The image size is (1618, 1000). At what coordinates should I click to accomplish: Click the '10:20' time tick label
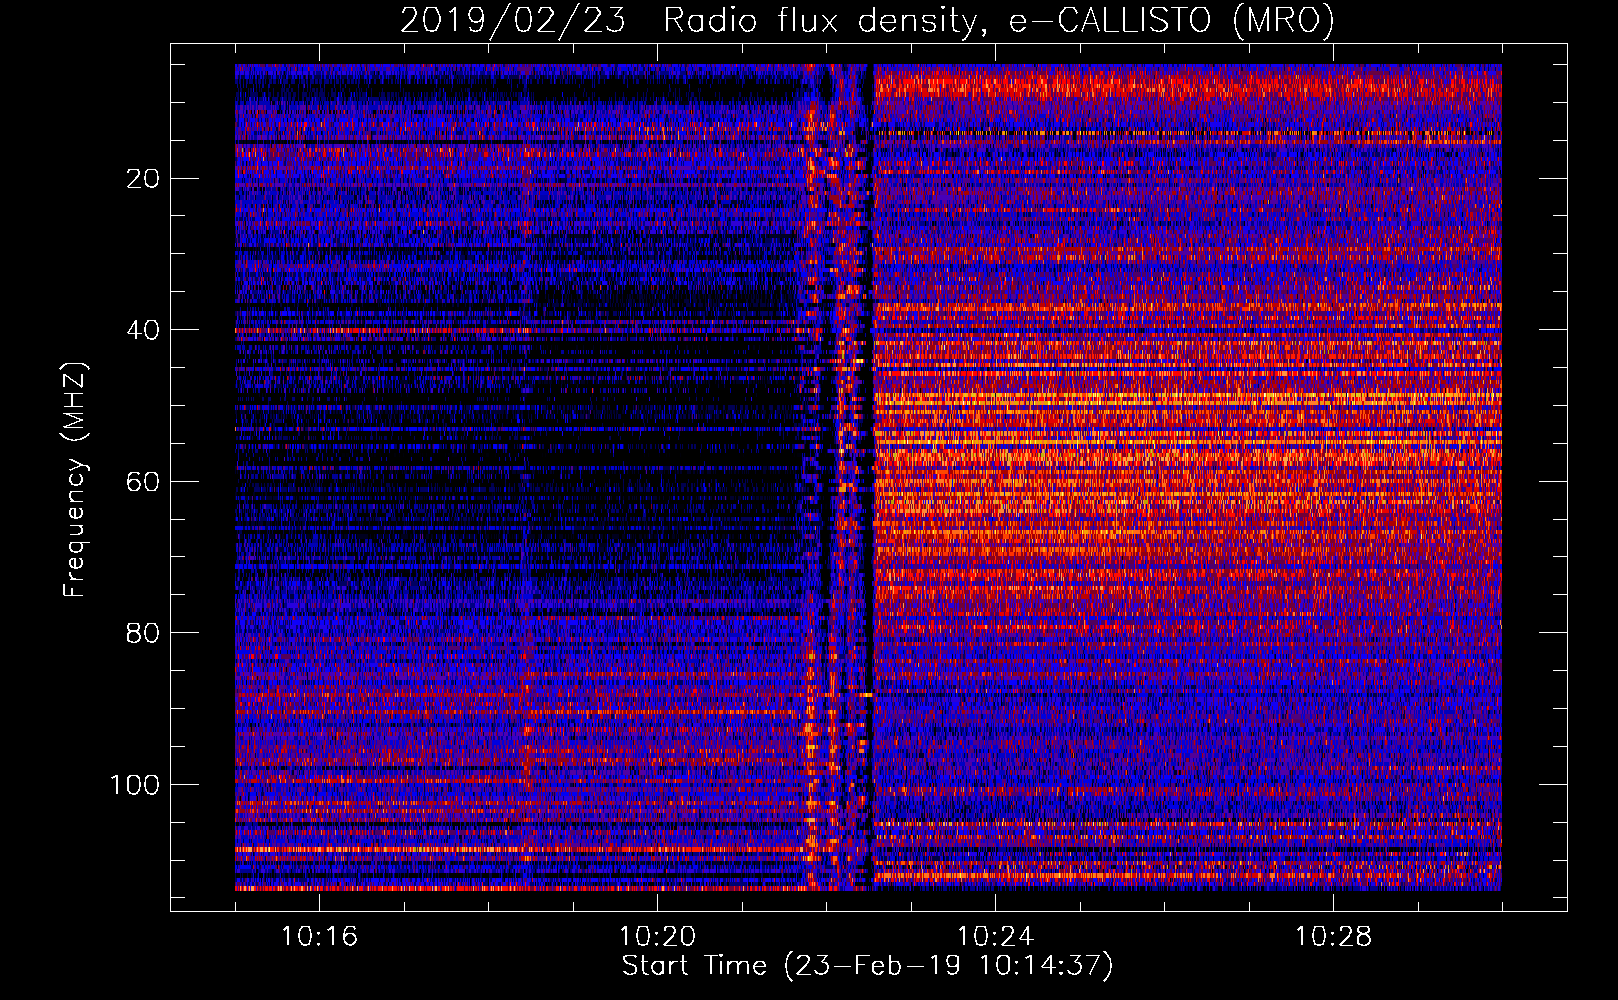(657, 937)
